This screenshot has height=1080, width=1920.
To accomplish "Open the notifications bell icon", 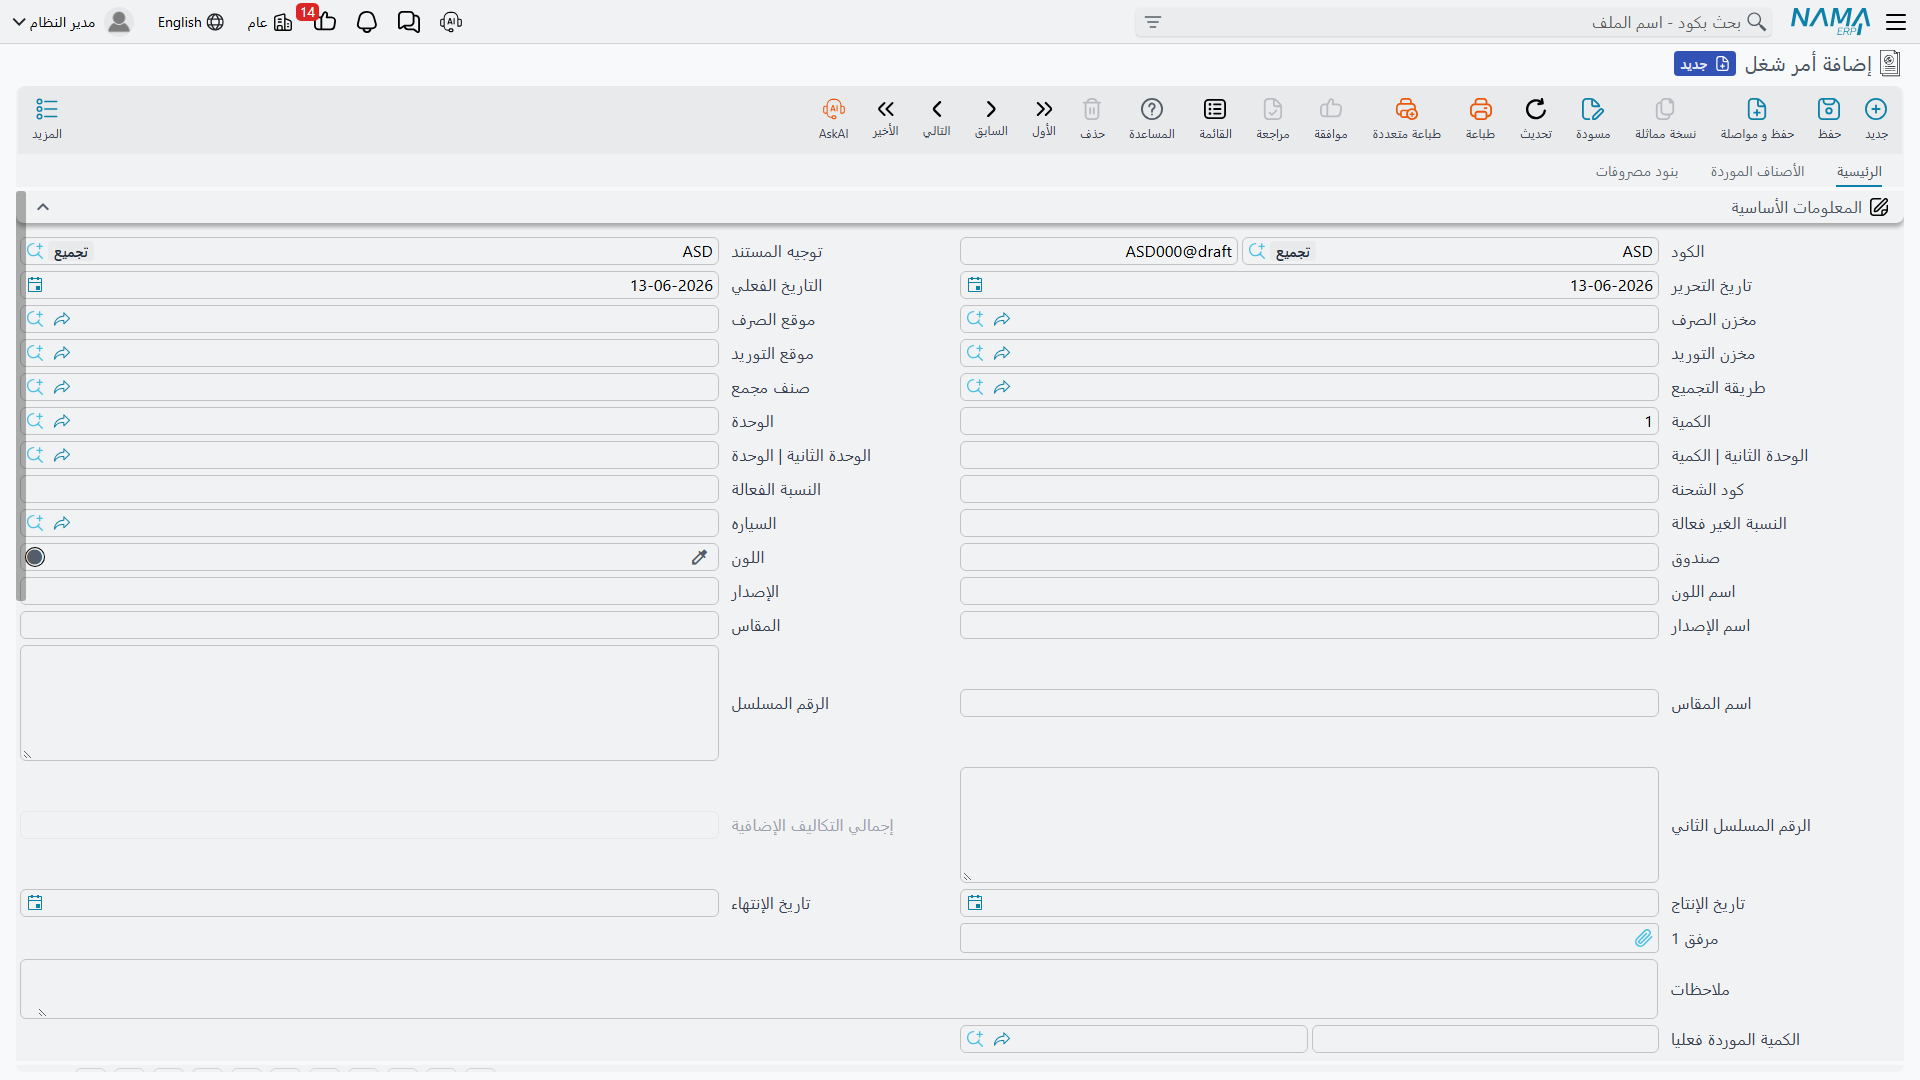I will click(x=367, y=22).
